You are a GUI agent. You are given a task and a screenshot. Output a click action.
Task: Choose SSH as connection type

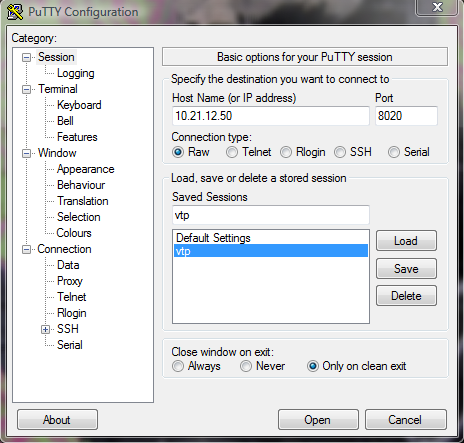(340, 152)
